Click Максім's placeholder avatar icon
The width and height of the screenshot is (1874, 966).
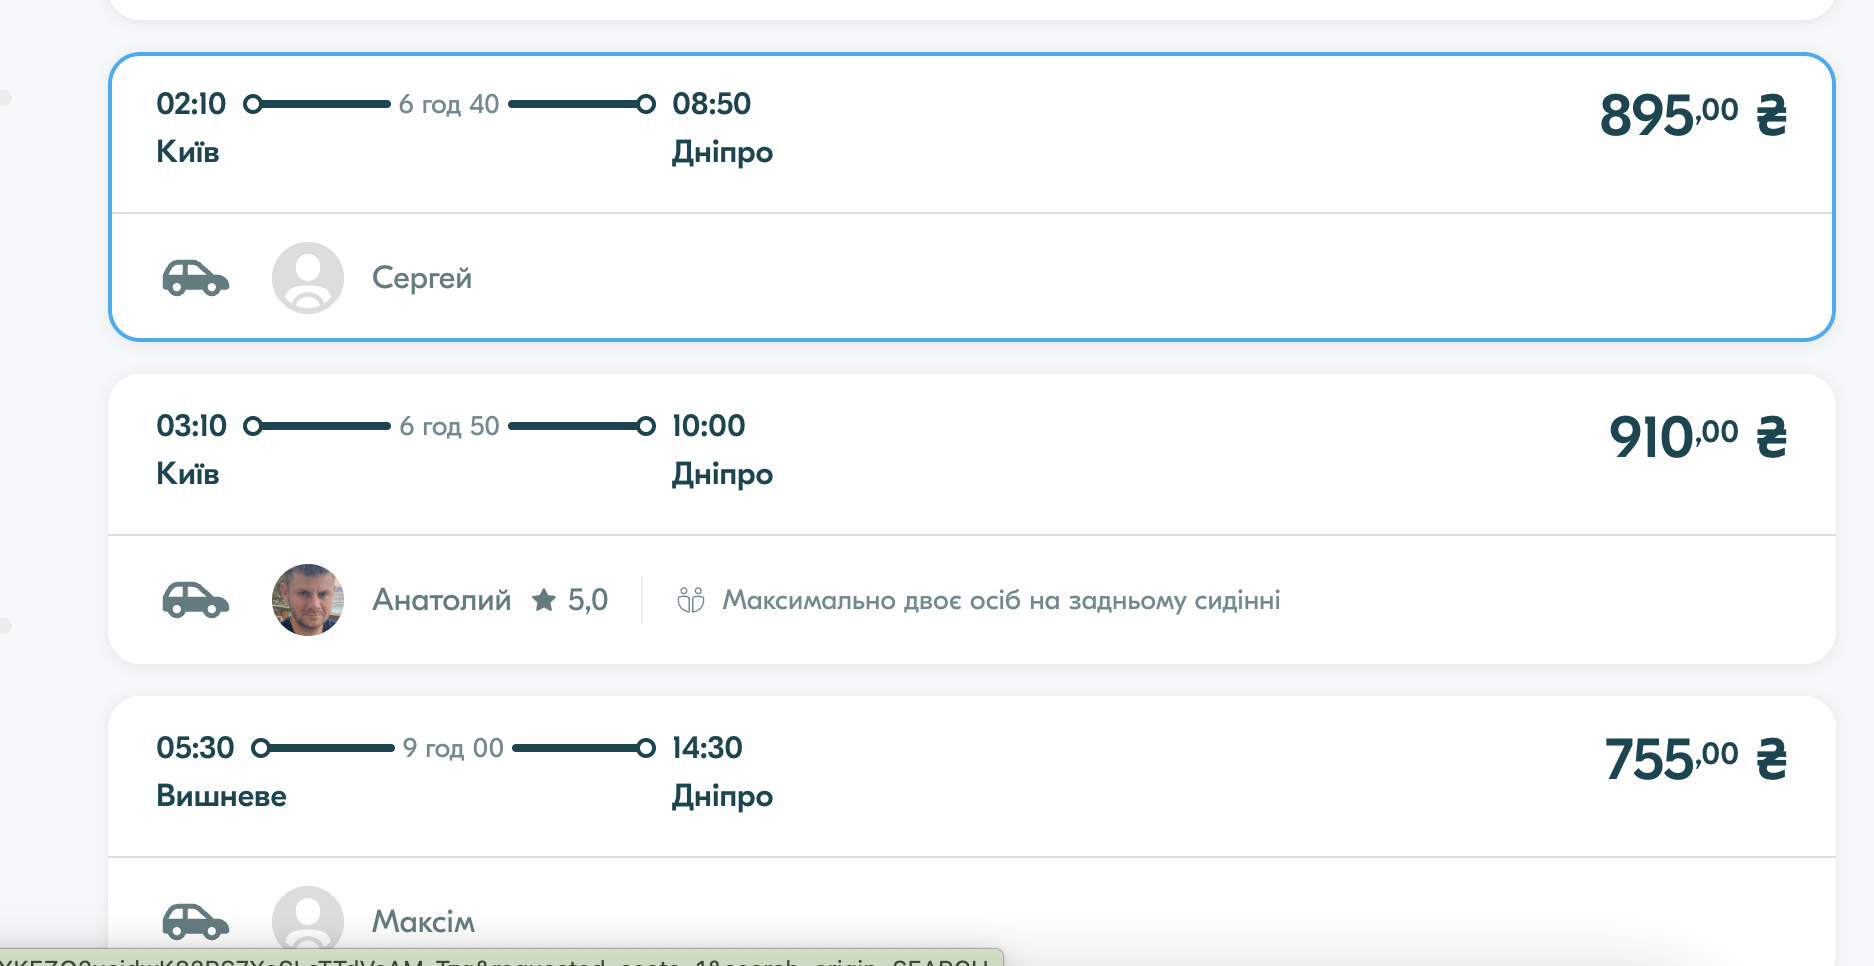point(308,919)
